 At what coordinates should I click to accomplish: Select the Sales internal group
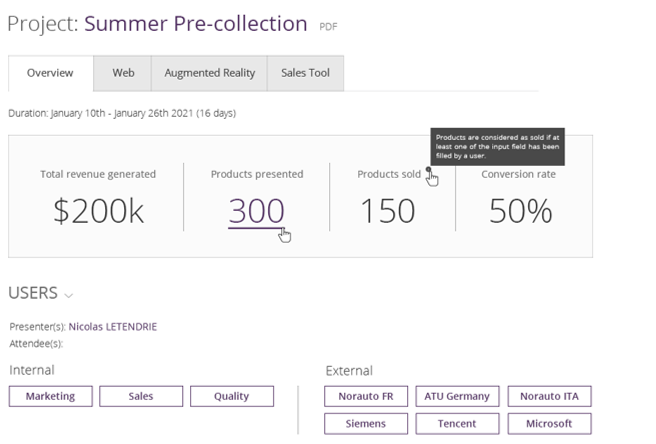tap(141, 397)
